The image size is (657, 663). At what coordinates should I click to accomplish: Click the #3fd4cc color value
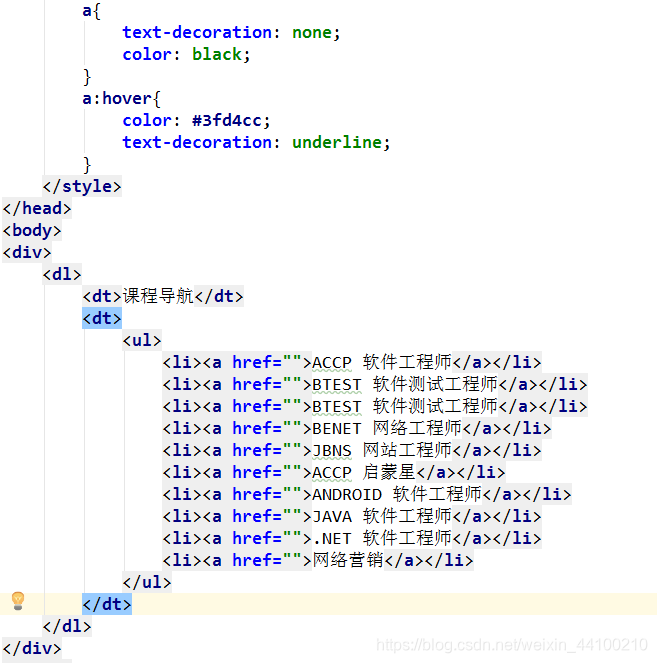pos(227,121)
